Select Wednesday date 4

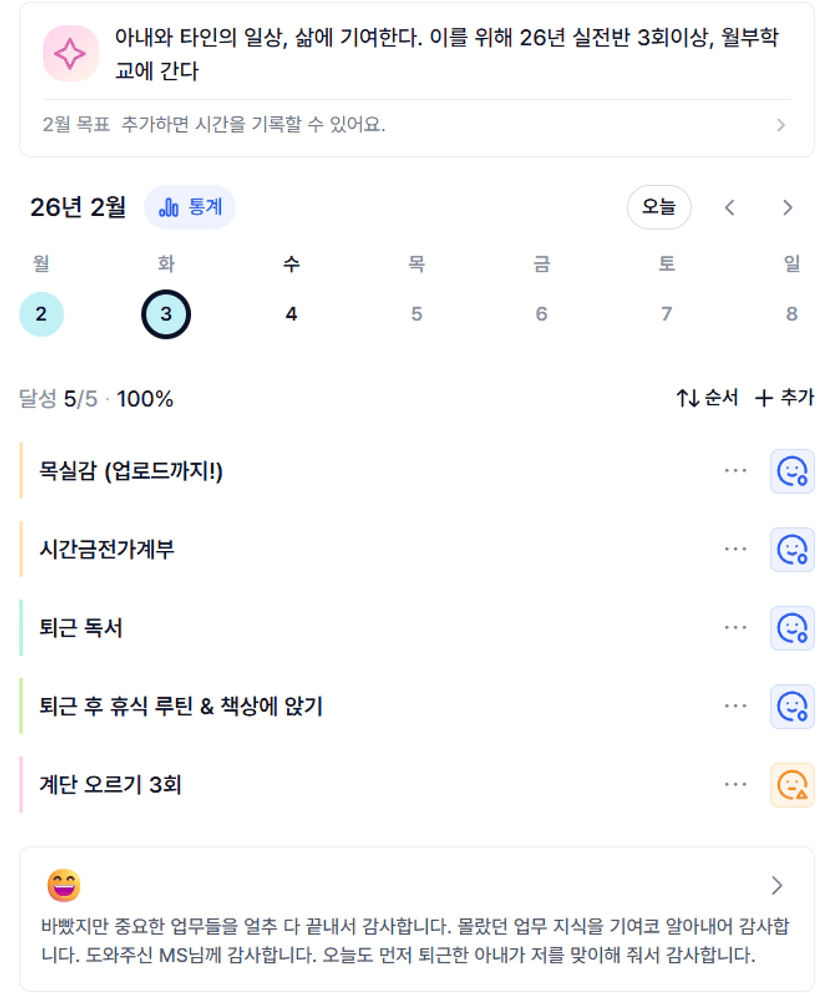(x=291, y=314)
